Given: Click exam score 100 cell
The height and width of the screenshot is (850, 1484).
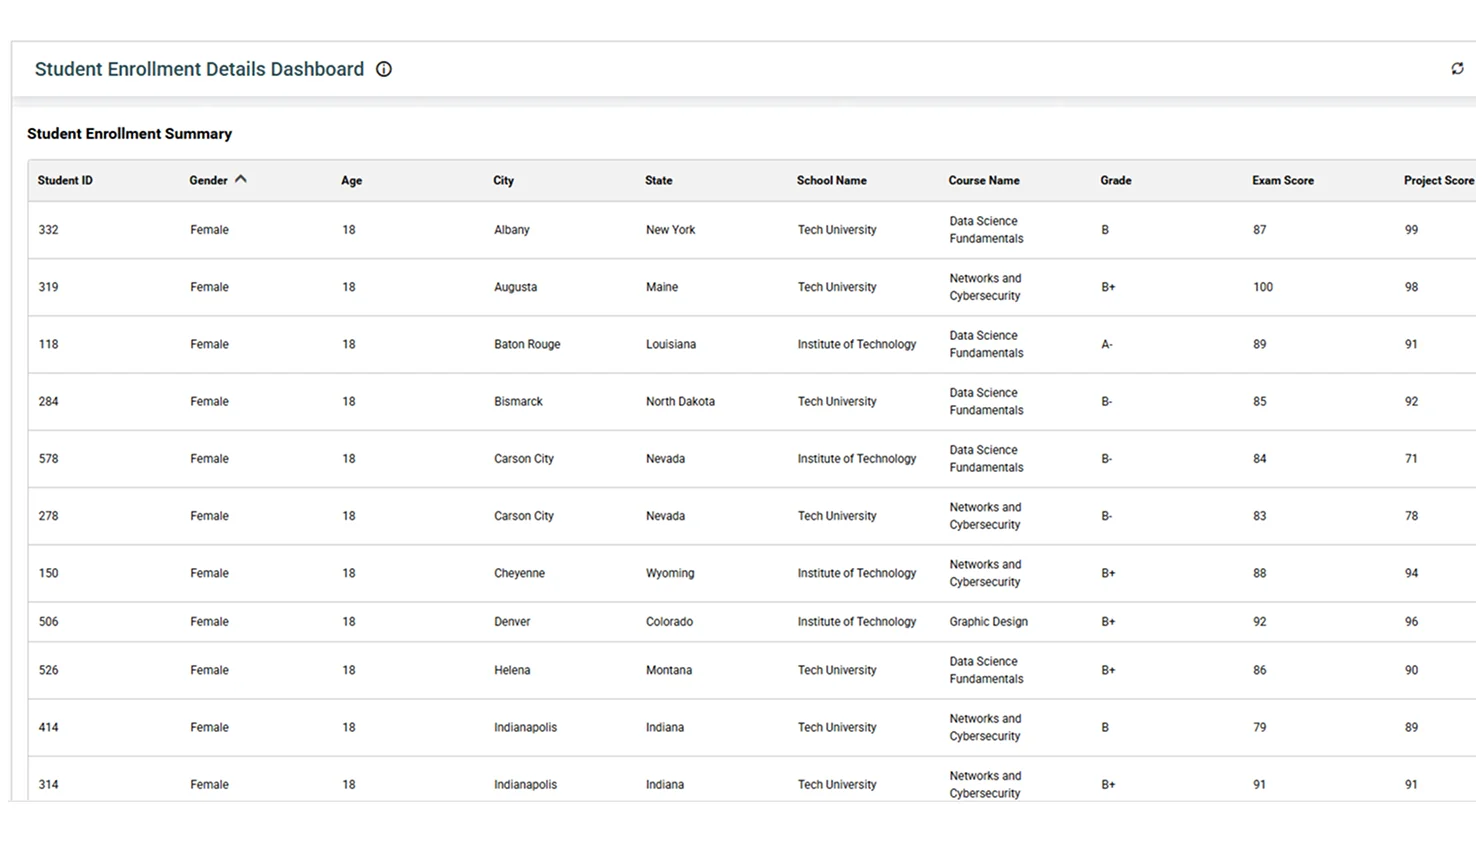Looking at the screenshot, I should click(1263, 287).
